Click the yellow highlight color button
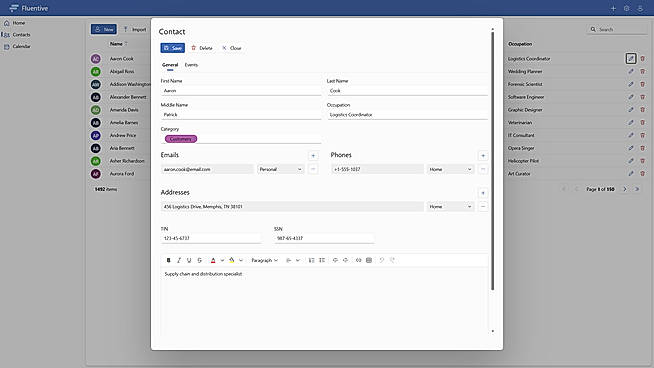The height and width of the screenshot is (368, 654). click(x=231, y=260)
